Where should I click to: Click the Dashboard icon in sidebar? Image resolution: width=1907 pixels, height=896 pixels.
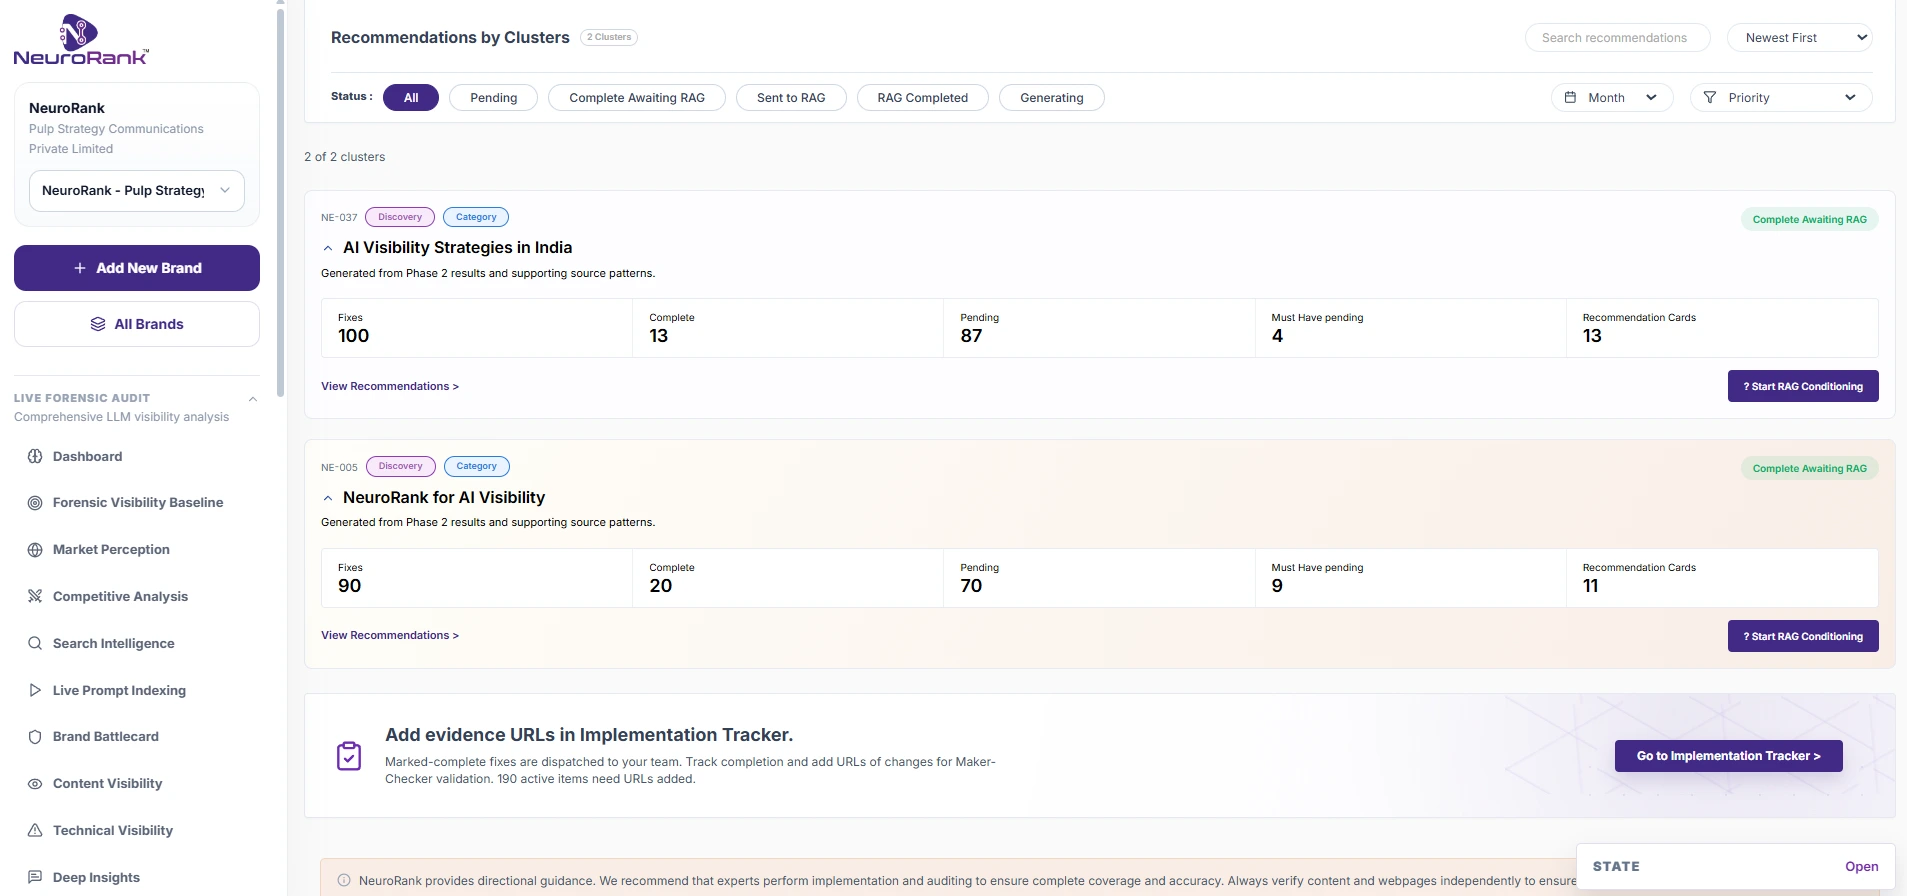[35, 456]
